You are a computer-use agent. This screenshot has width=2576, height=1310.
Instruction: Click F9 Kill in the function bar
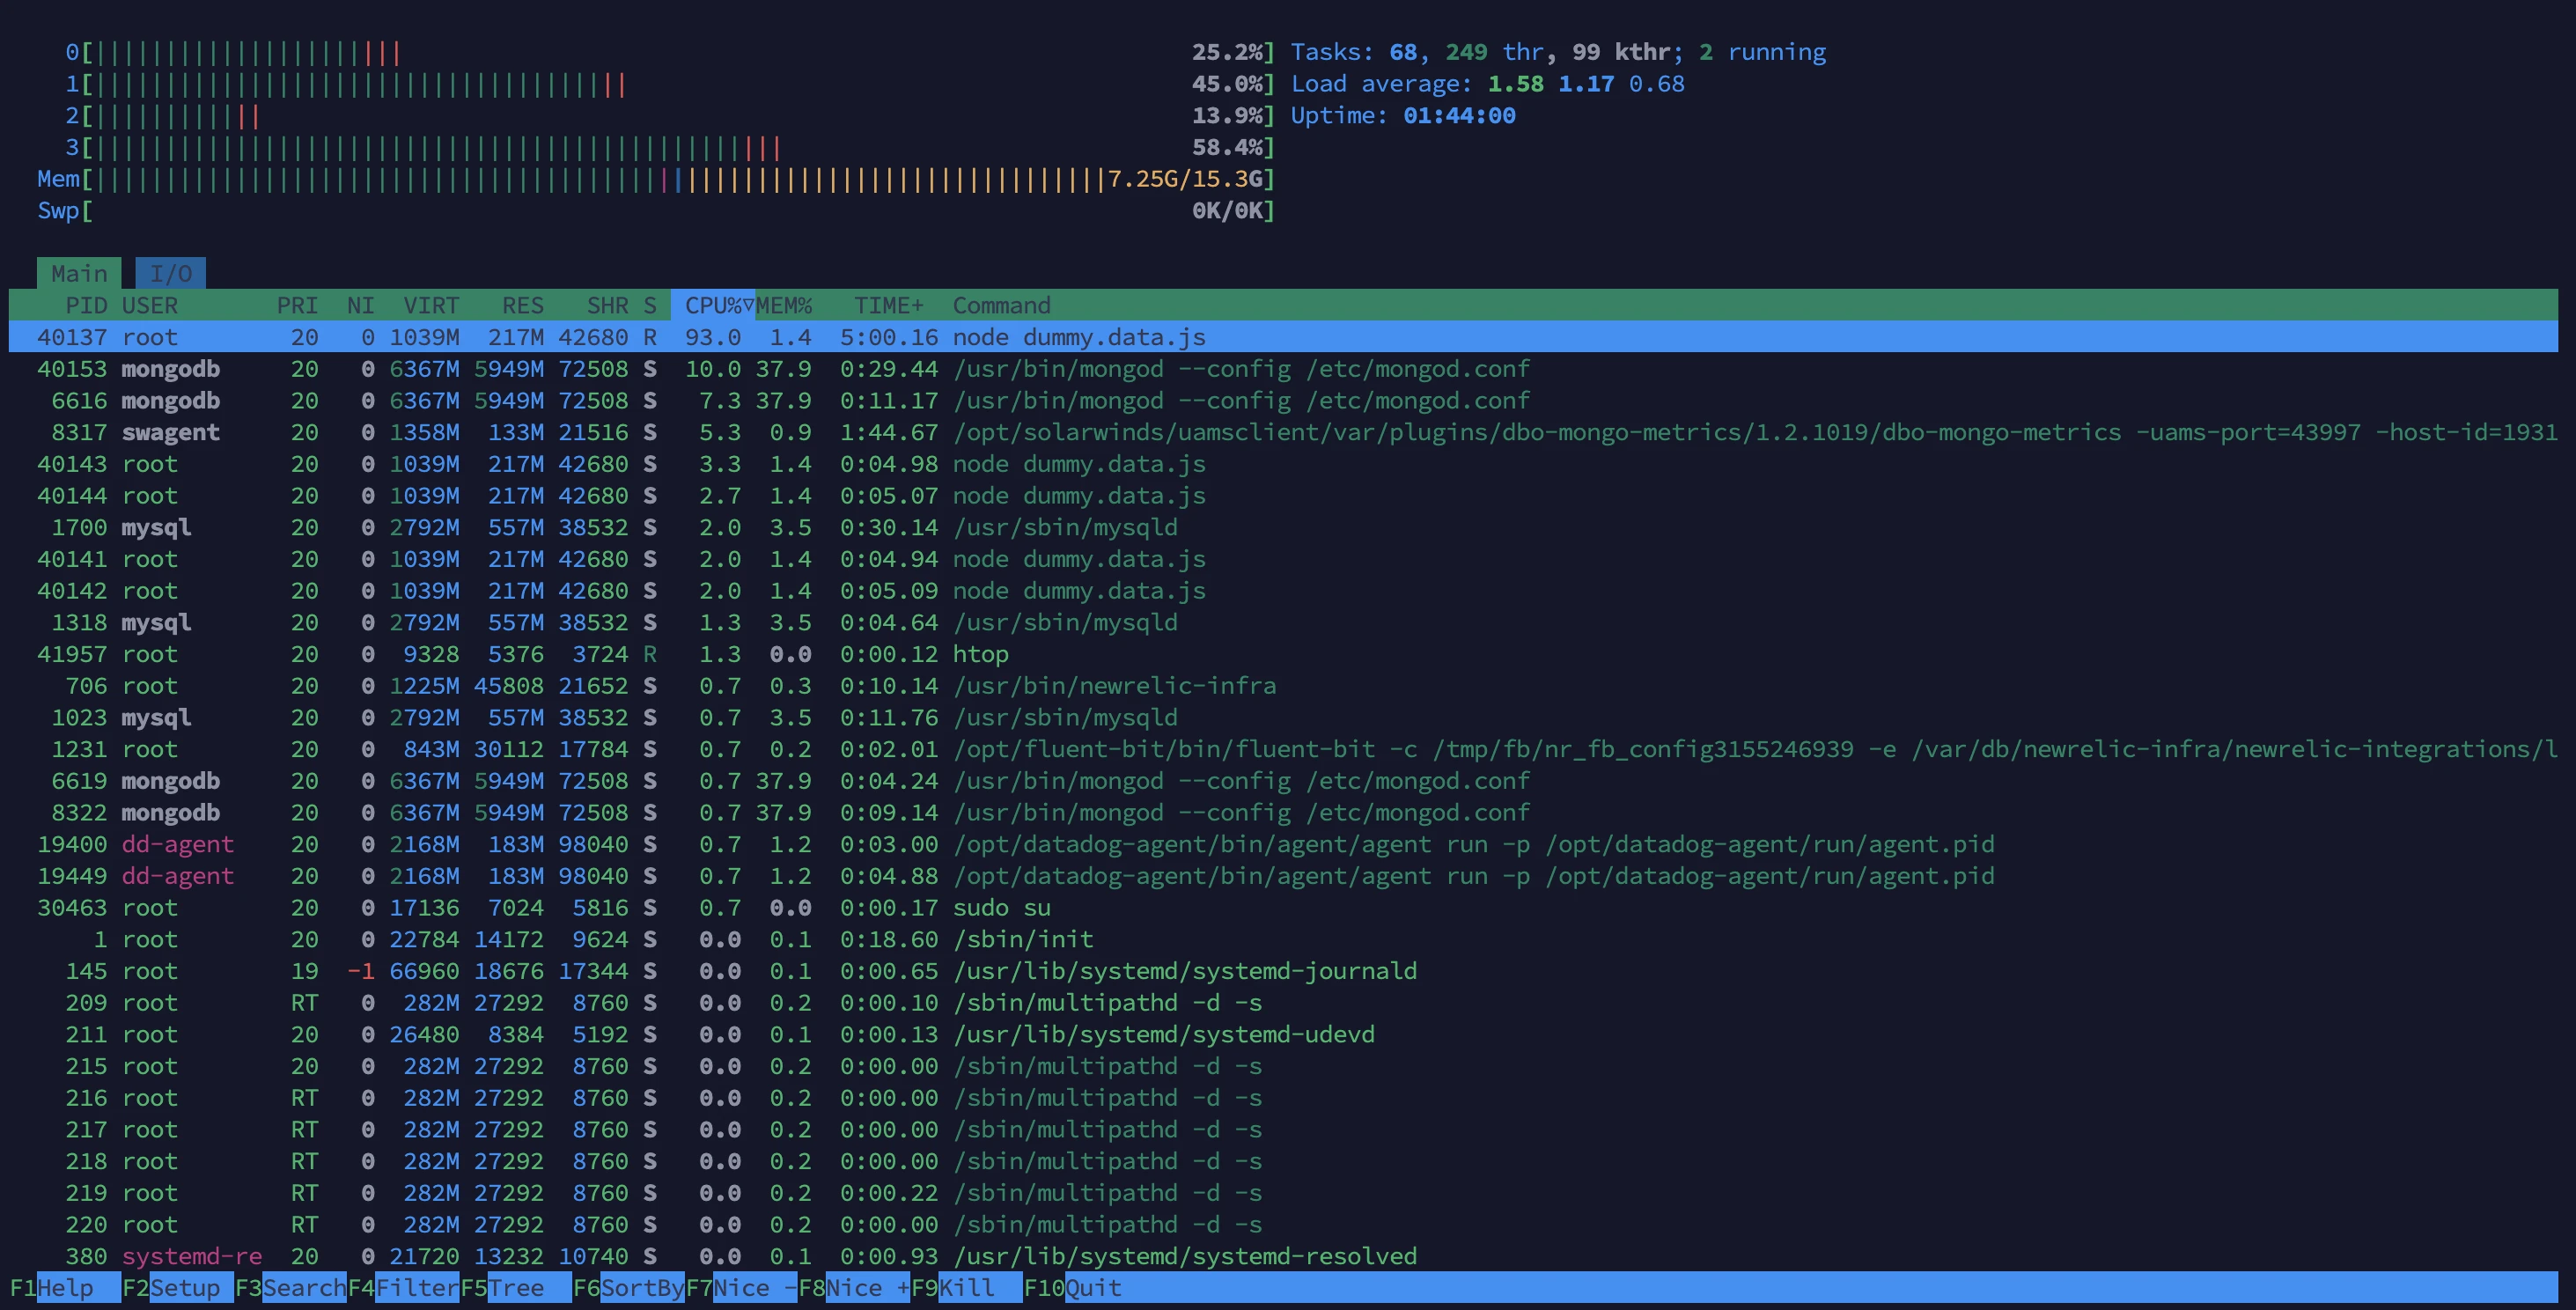pyautogui.click(x=967, y=1287)
